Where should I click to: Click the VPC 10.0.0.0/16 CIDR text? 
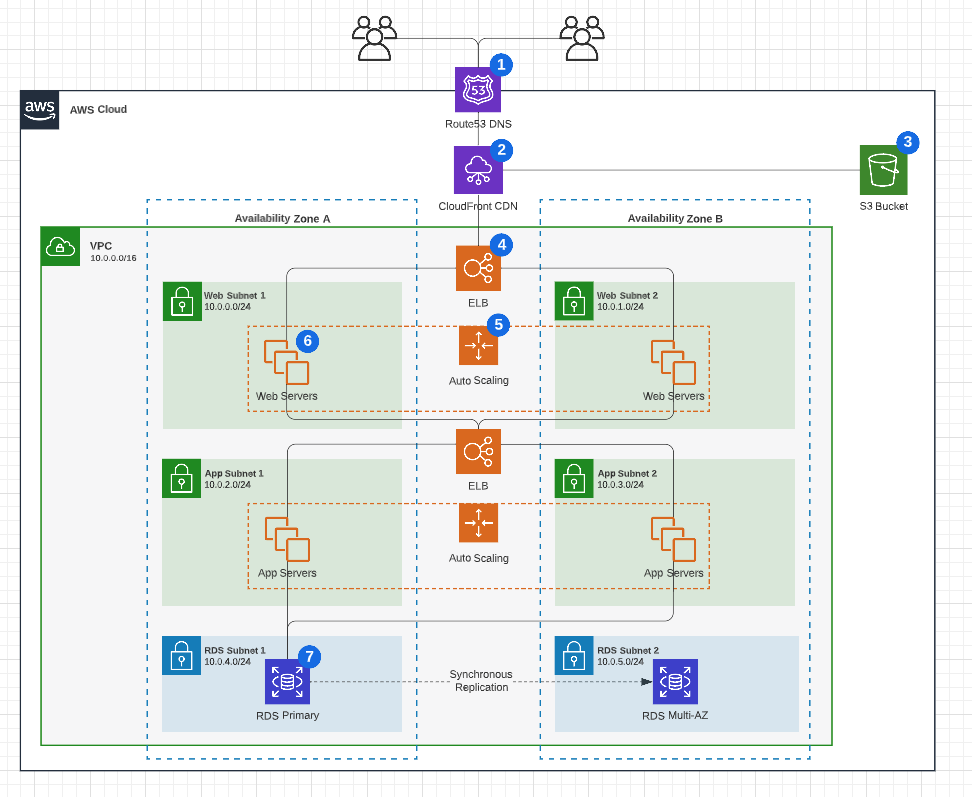tap(113, 258)
